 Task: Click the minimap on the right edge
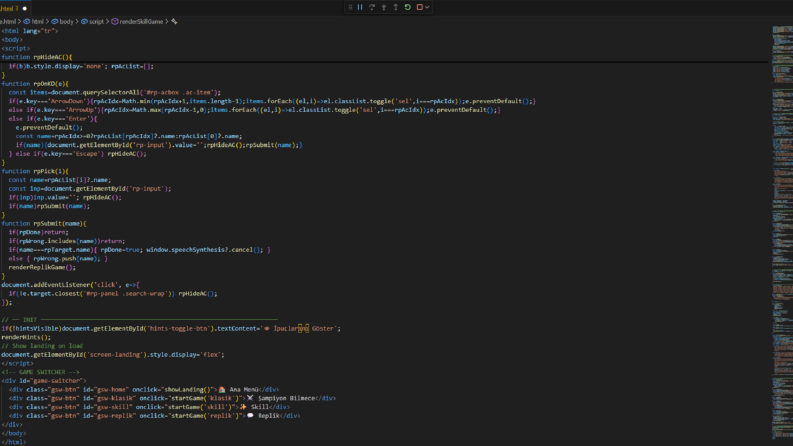click(782, 233)
